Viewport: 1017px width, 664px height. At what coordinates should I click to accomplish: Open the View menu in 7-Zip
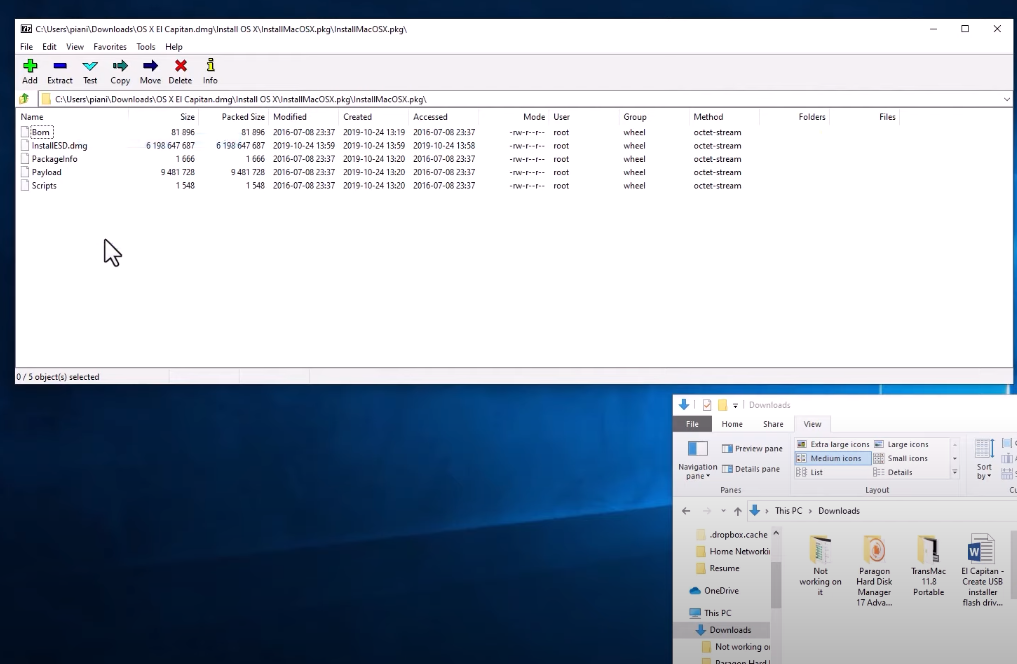coord(75,47)
